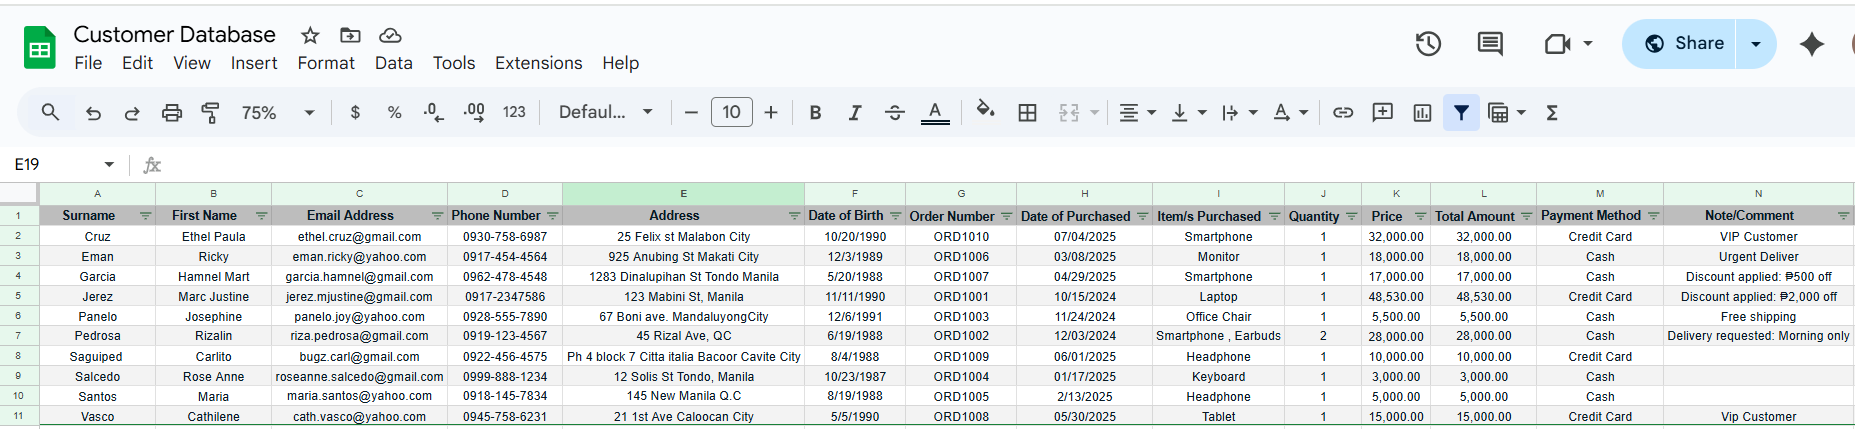Open the 75% zoom dropdown
Image resolution: width=1855 pixels, height=429 pixels.
pos(277,113)
